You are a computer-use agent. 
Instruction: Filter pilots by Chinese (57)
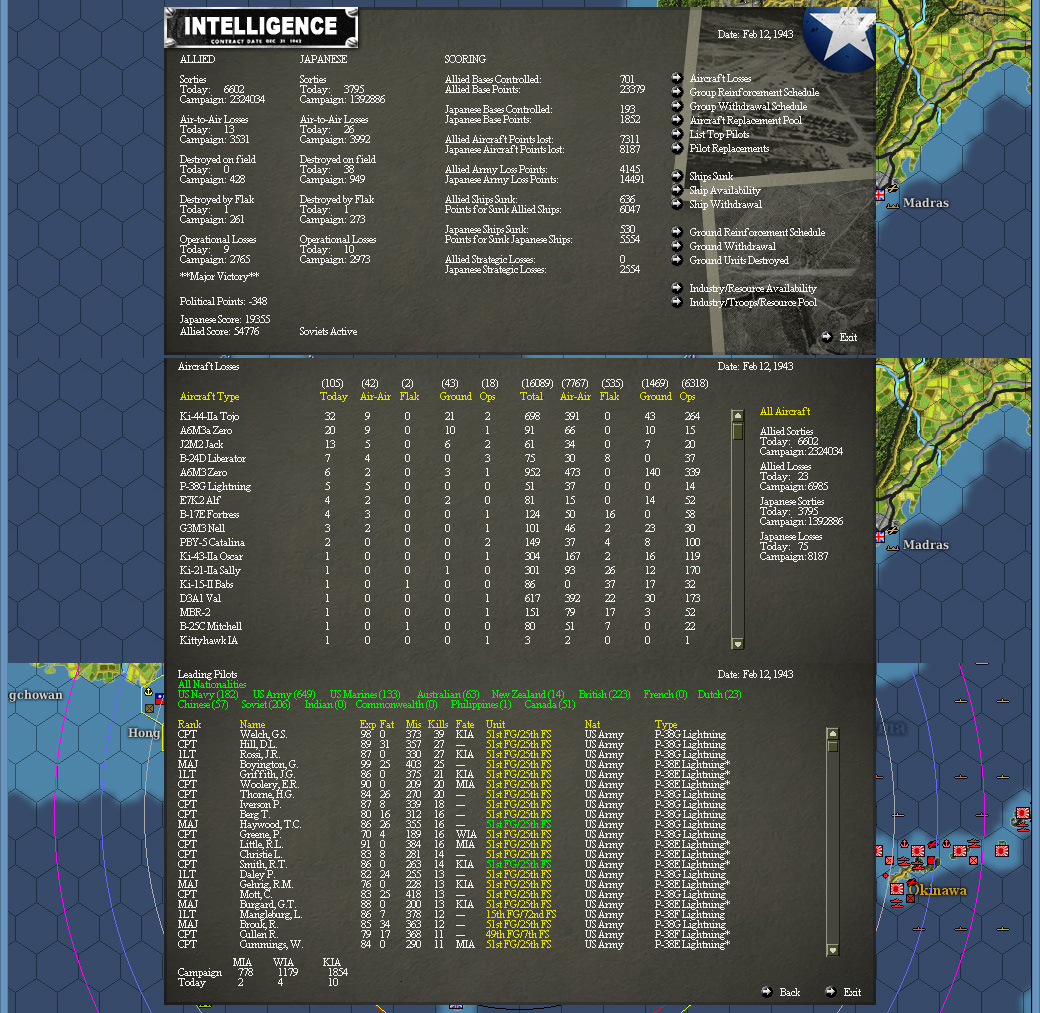[202, 704]
